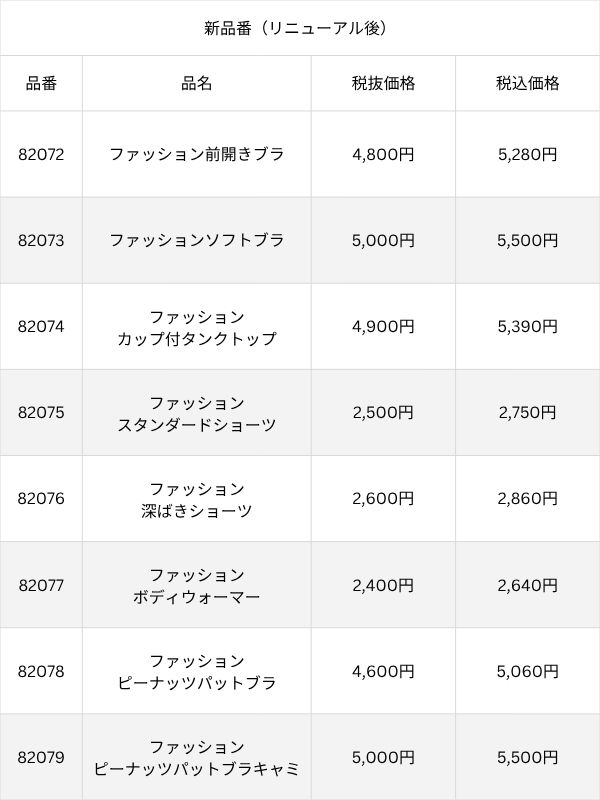
Task: Click ボディウォーマー product name
Action: (x=196, y=596)
